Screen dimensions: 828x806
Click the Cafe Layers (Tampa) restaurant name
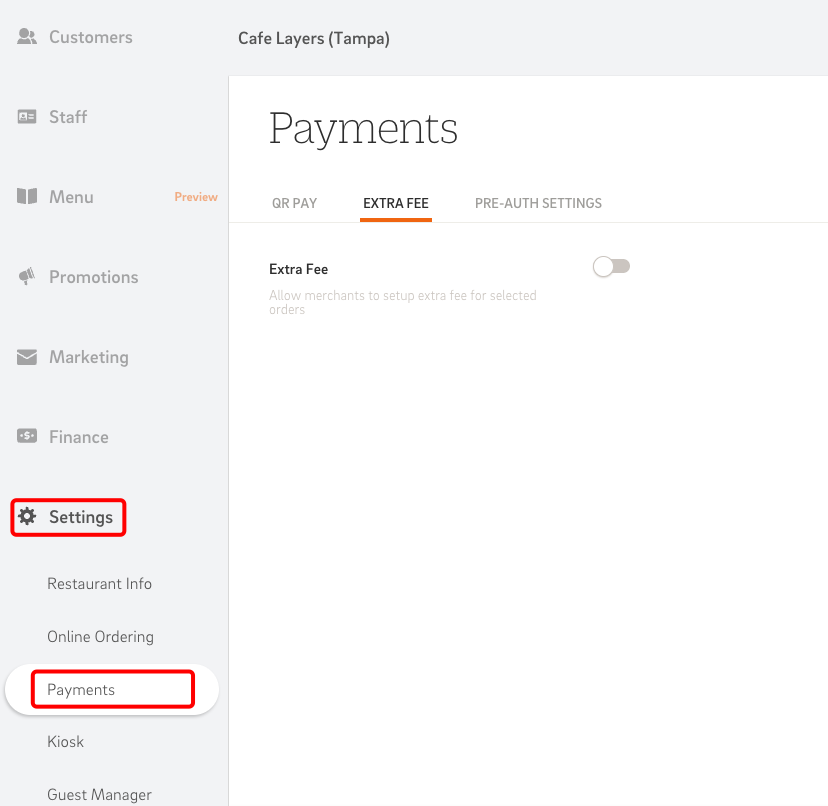coord(314,39)
